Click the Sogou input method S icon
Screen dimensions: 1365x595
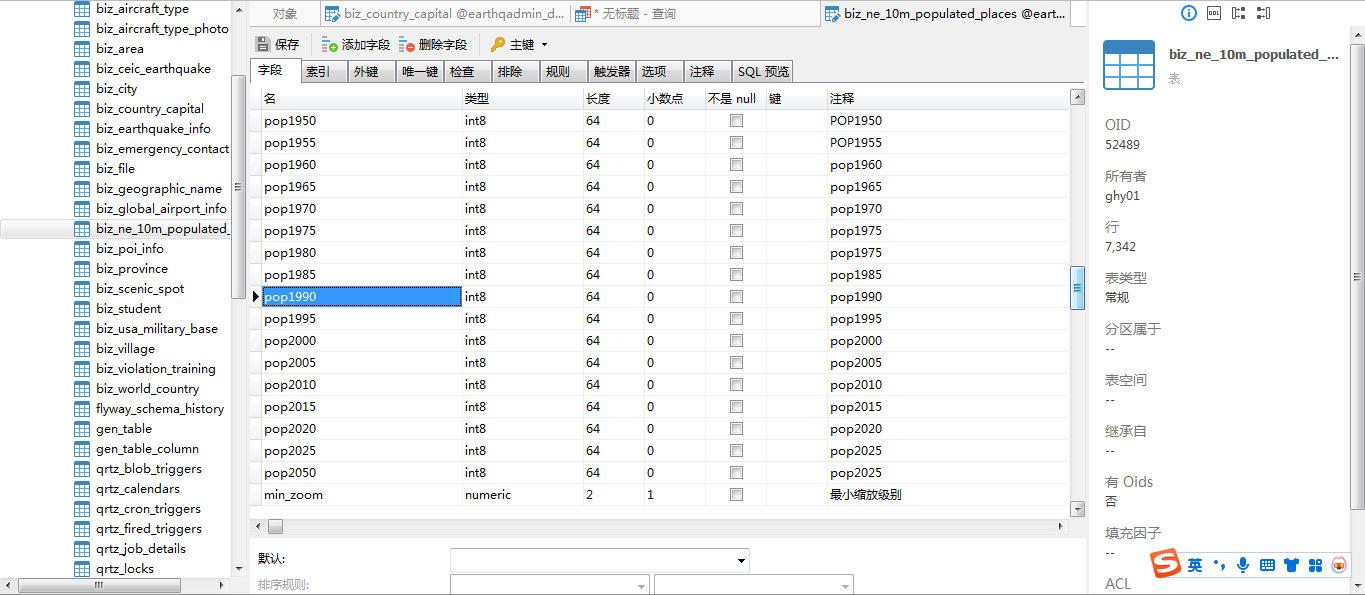(1164, 564)
